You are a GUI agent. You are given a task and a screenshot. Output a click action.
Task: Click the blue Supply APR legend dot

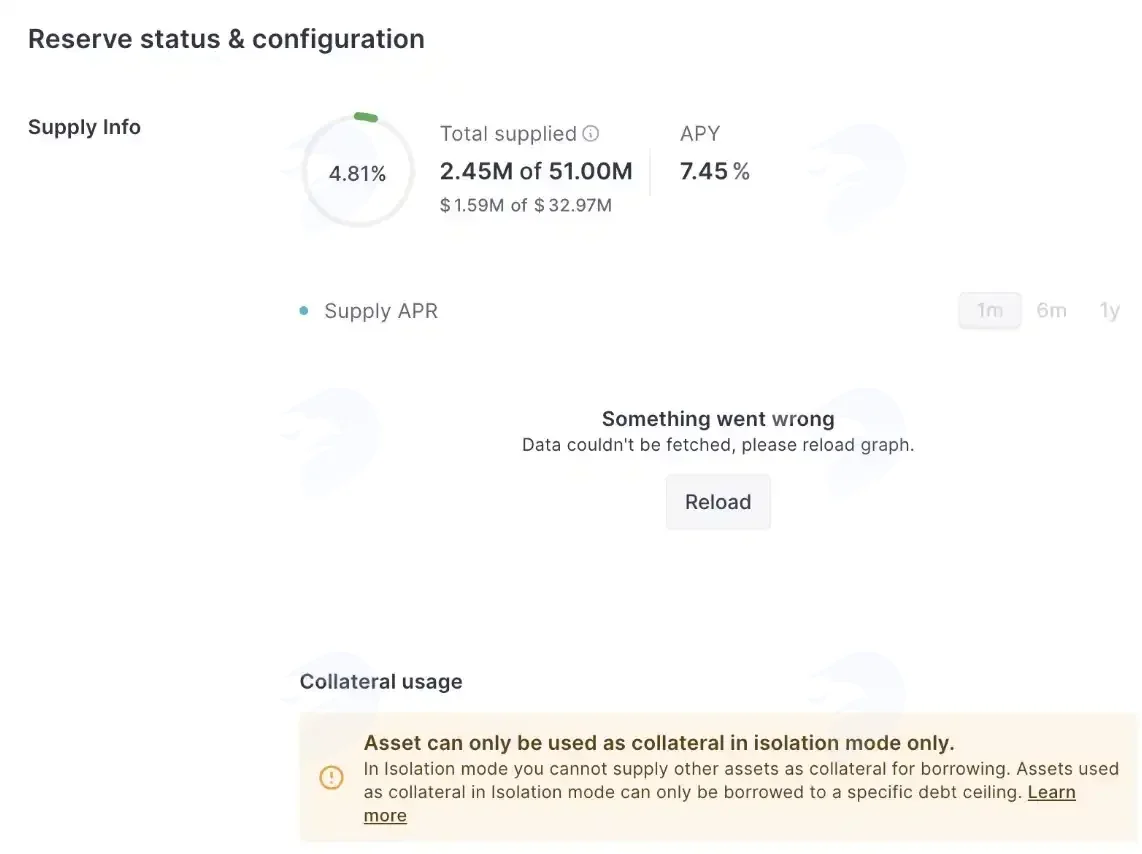point(304,311)
